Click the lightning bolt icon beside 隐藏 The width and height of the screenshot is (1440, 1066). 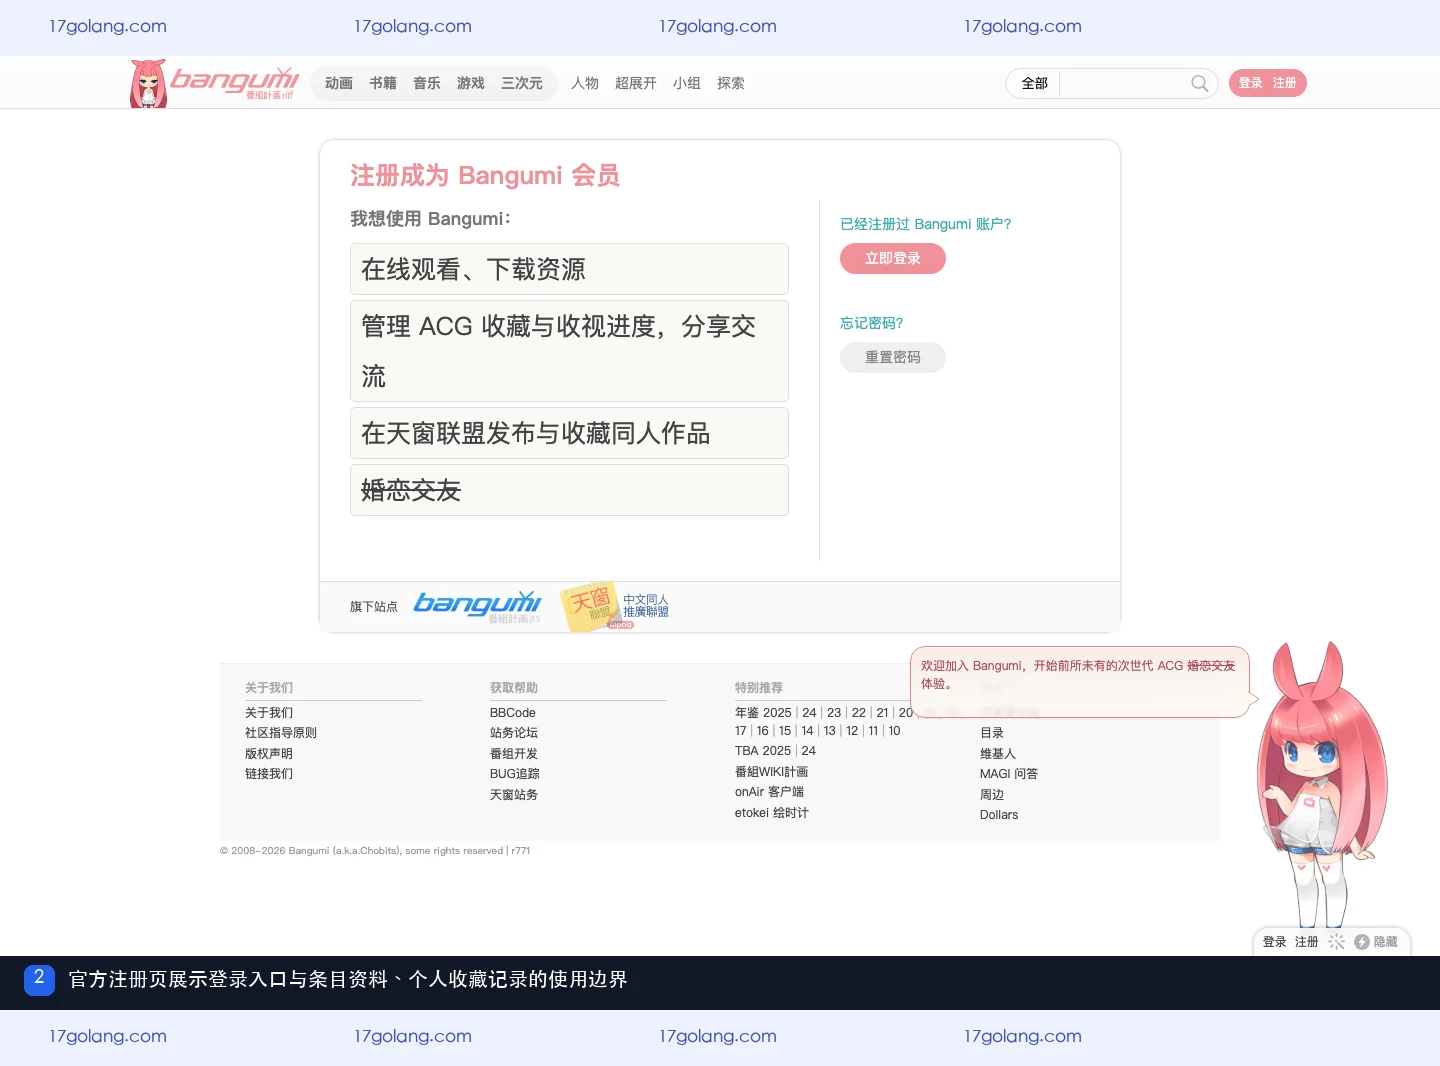[x=1361, y=942]
